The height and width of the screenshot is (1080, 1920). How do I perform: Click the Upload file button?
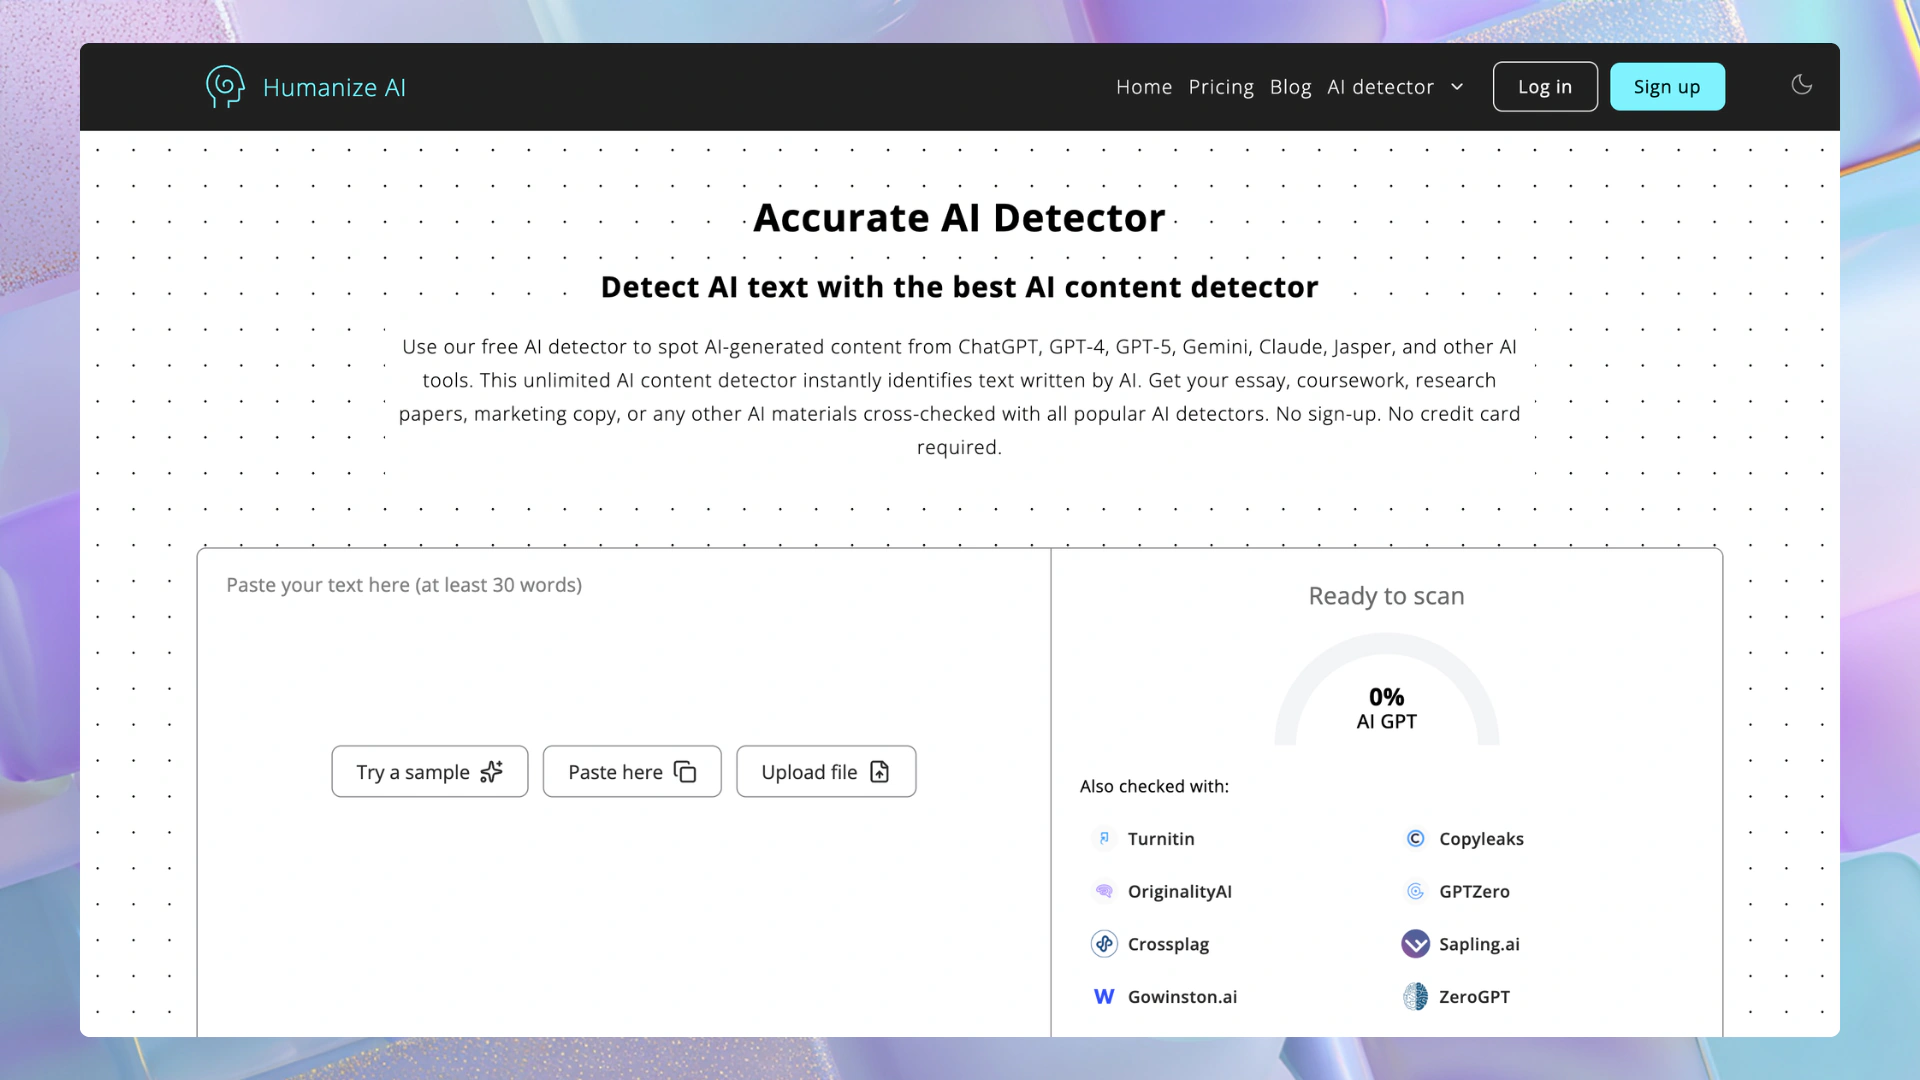pyautogui.click(x=825, y=771)
